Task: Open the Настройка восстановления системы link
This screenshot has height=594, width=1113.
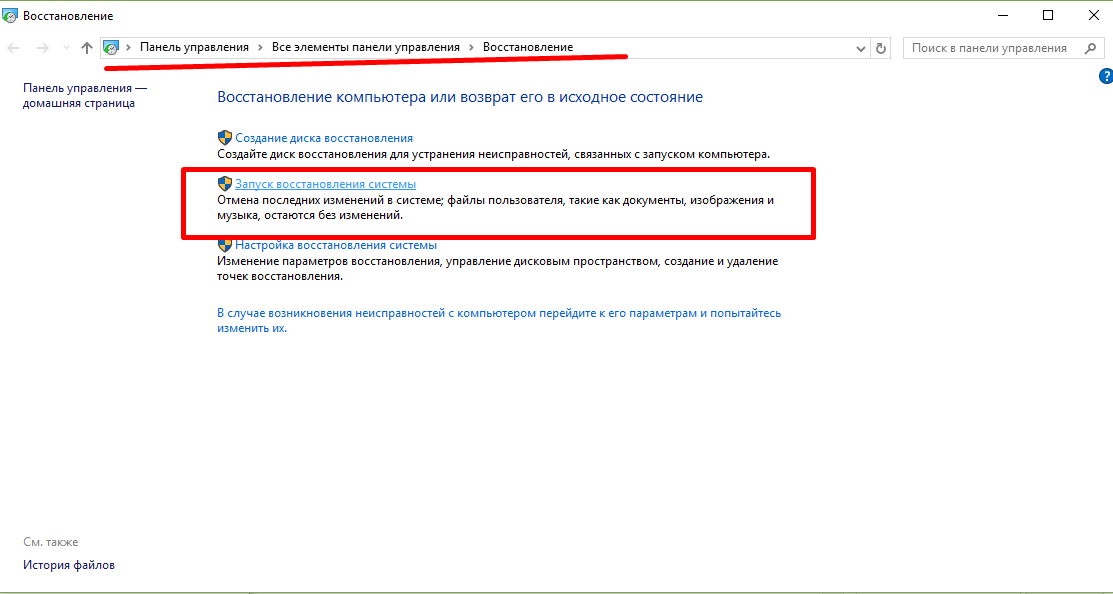Action: [x=336, y=245]
